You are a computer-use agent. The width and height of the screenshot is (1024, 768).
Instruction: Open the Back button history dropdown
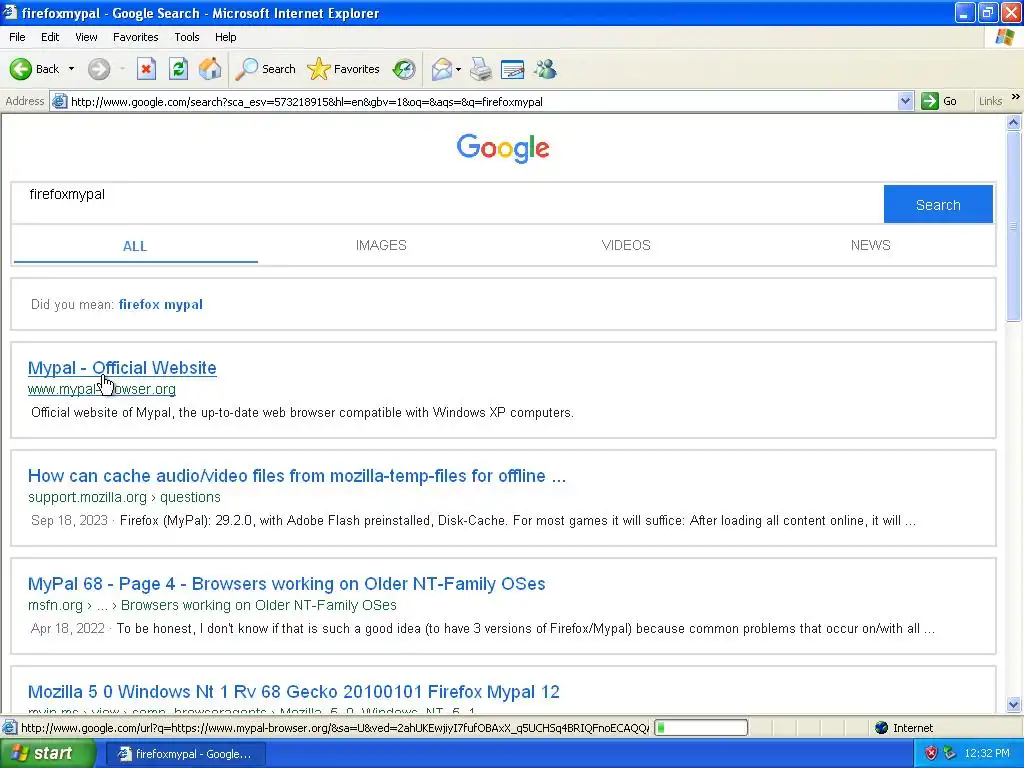(71, 69)
